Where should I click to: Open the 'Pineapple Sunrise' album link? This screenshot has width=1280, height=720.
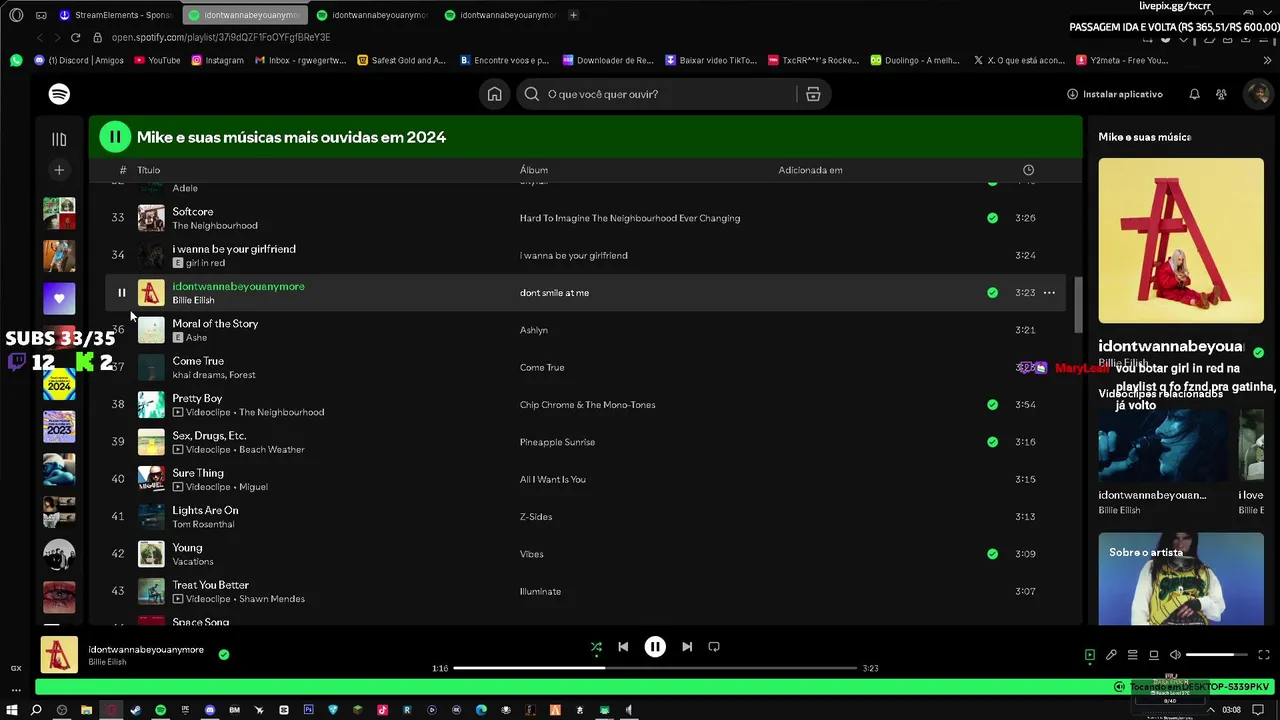(x=557, y=442)
